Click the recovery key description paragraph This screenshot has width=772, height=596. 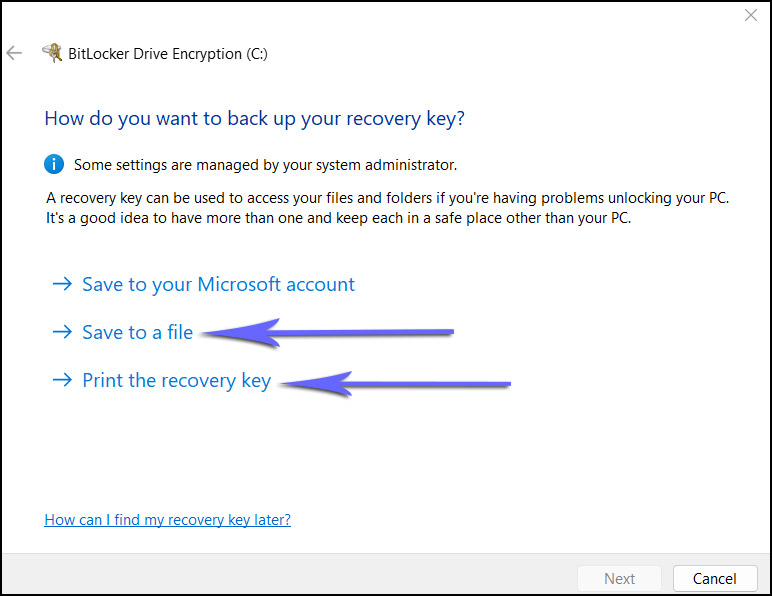pyautogui.click(x=388, y=208)
